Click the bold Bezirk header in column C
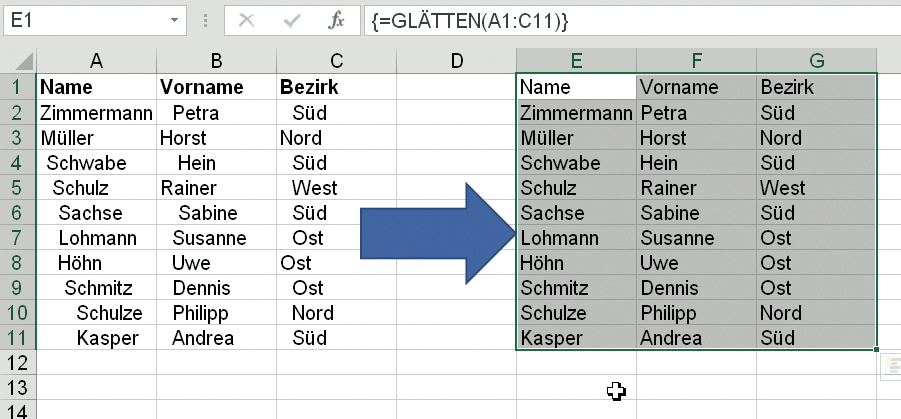 coord(309,87)
